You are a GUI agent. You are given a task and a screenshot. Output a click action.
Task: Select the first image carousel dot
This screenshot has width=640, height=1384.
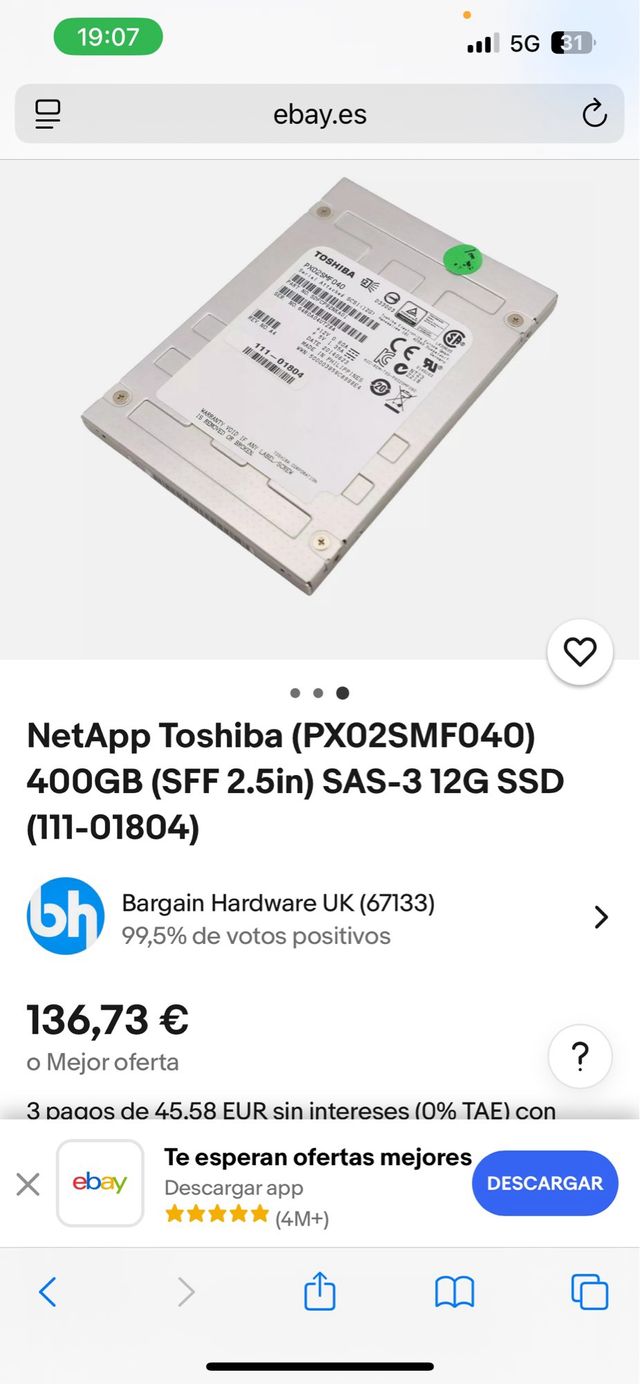(295, 692)
